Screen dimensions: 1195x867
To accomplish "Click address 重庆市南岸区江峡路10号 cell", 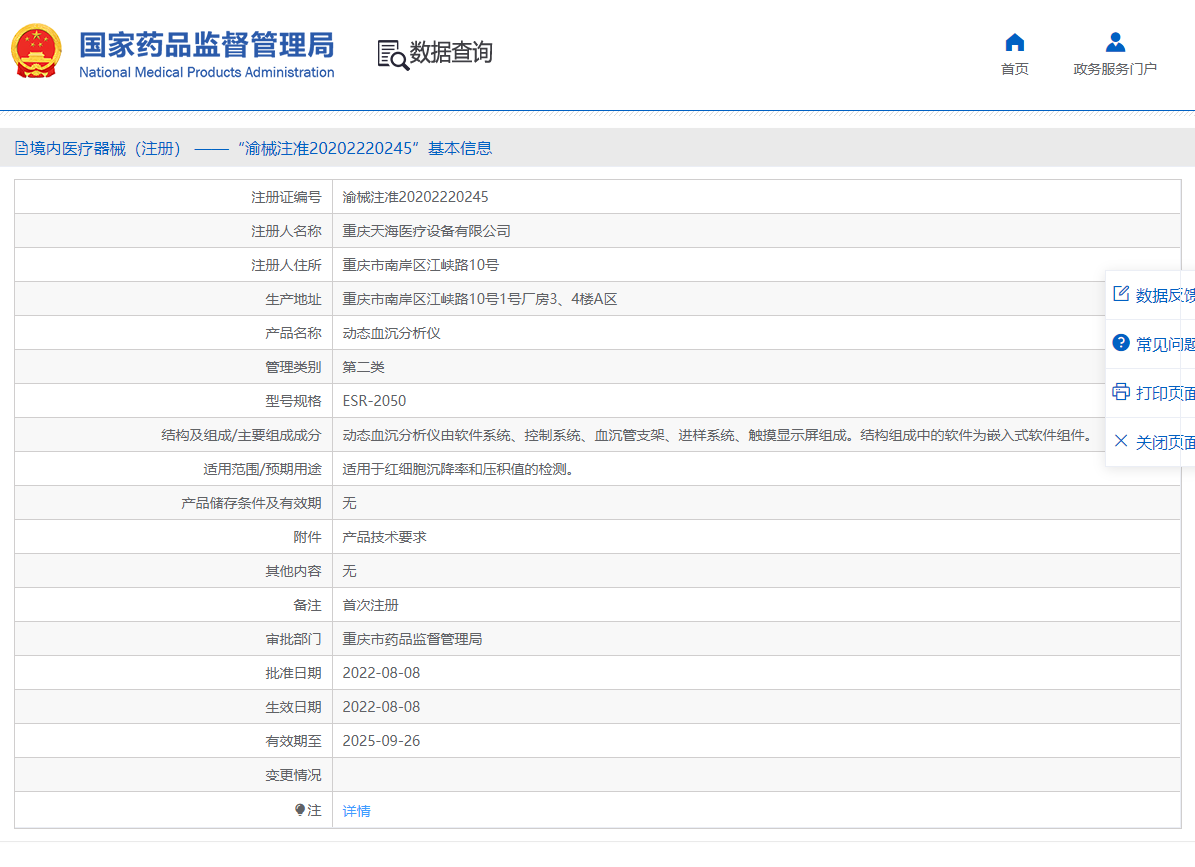I will pyautogui.click(x=420, y=265).
